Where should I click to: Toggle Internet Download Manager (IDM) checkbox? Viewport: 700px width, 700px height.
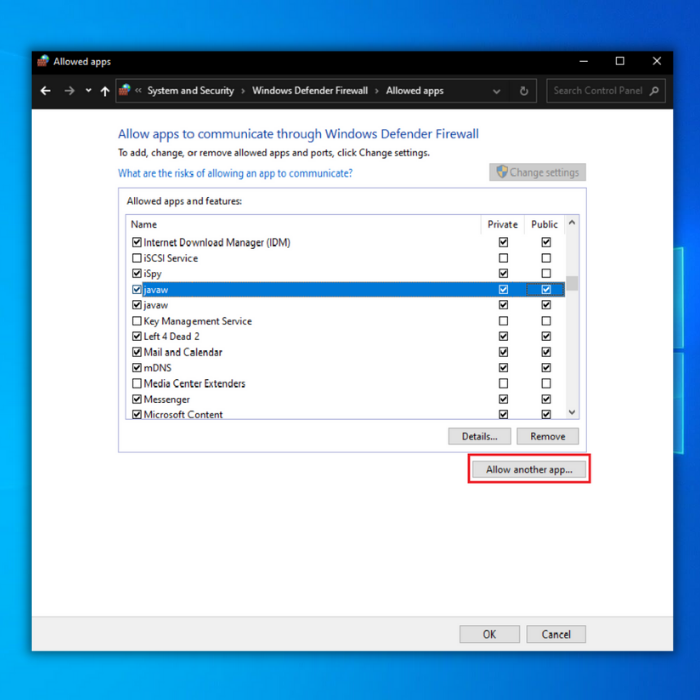[137, 242]
